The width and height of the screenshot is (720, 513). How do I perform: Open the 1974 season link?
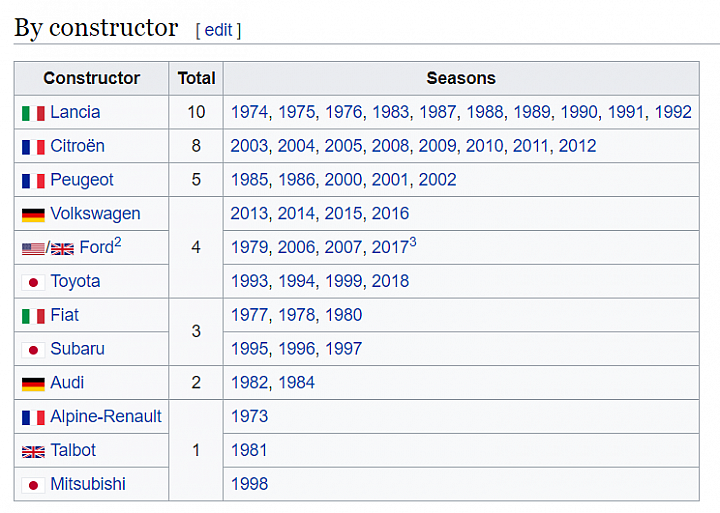pyautogui.click(x=249, y=112)
